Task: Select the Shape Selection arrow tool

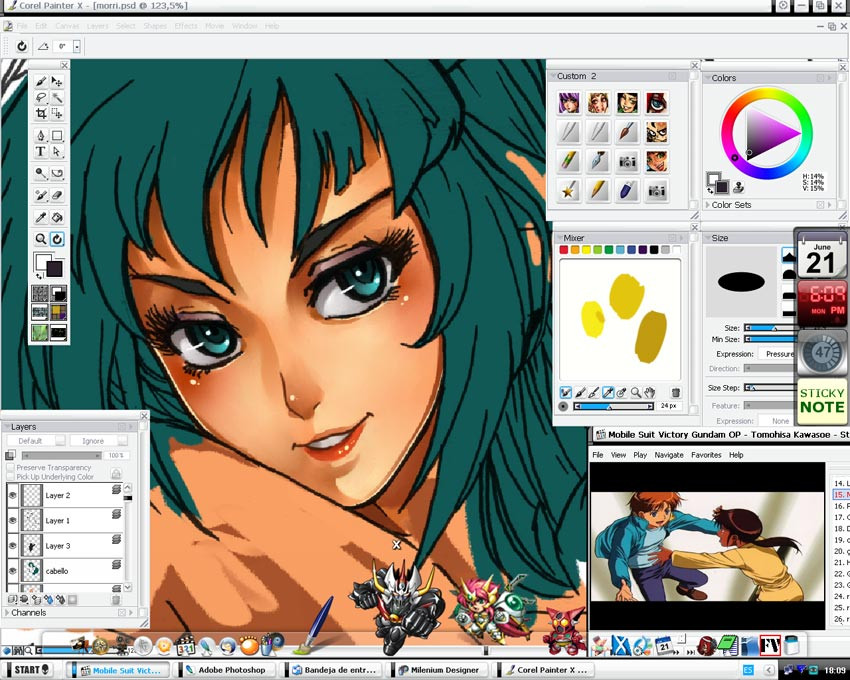Action: (x=57, y=152)
